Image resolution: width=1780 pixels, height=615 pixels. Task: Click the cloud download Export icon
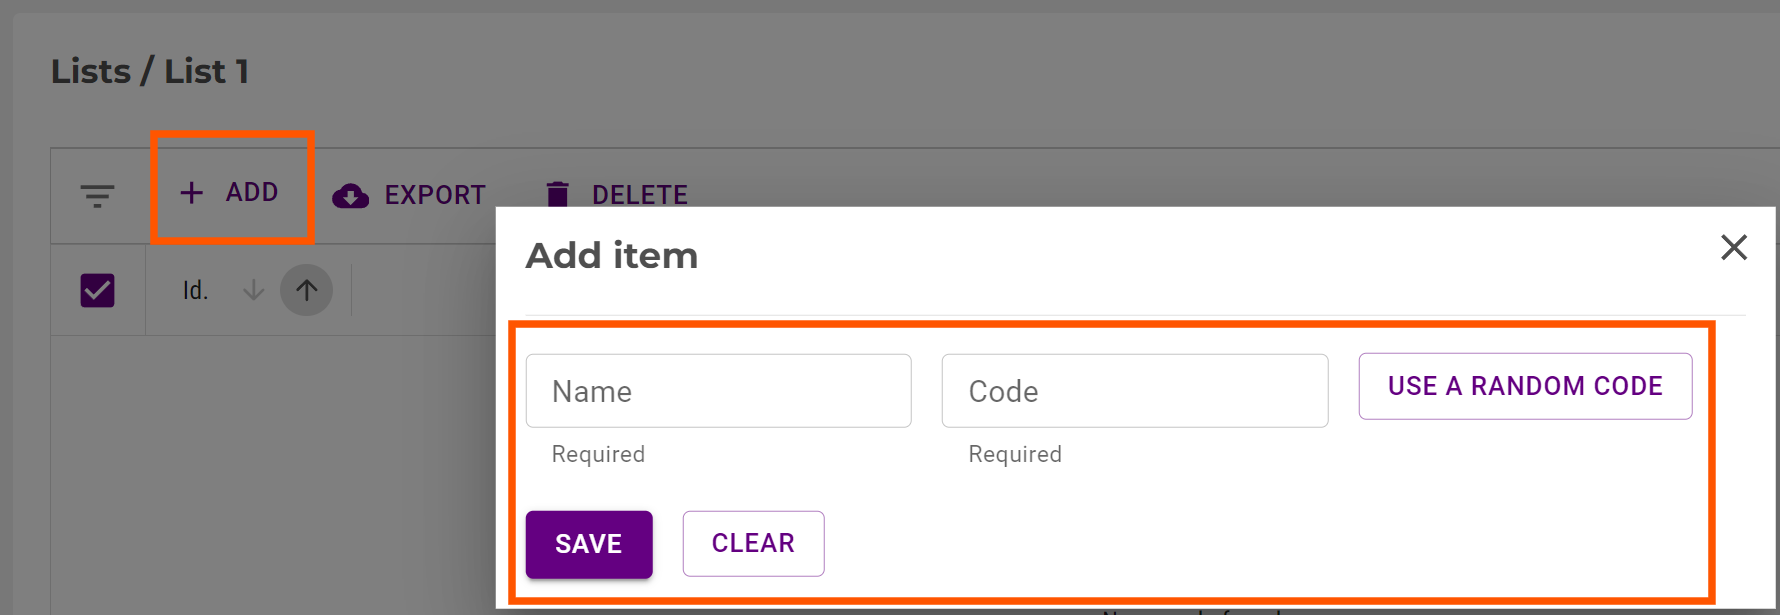(x=350, y=195)
